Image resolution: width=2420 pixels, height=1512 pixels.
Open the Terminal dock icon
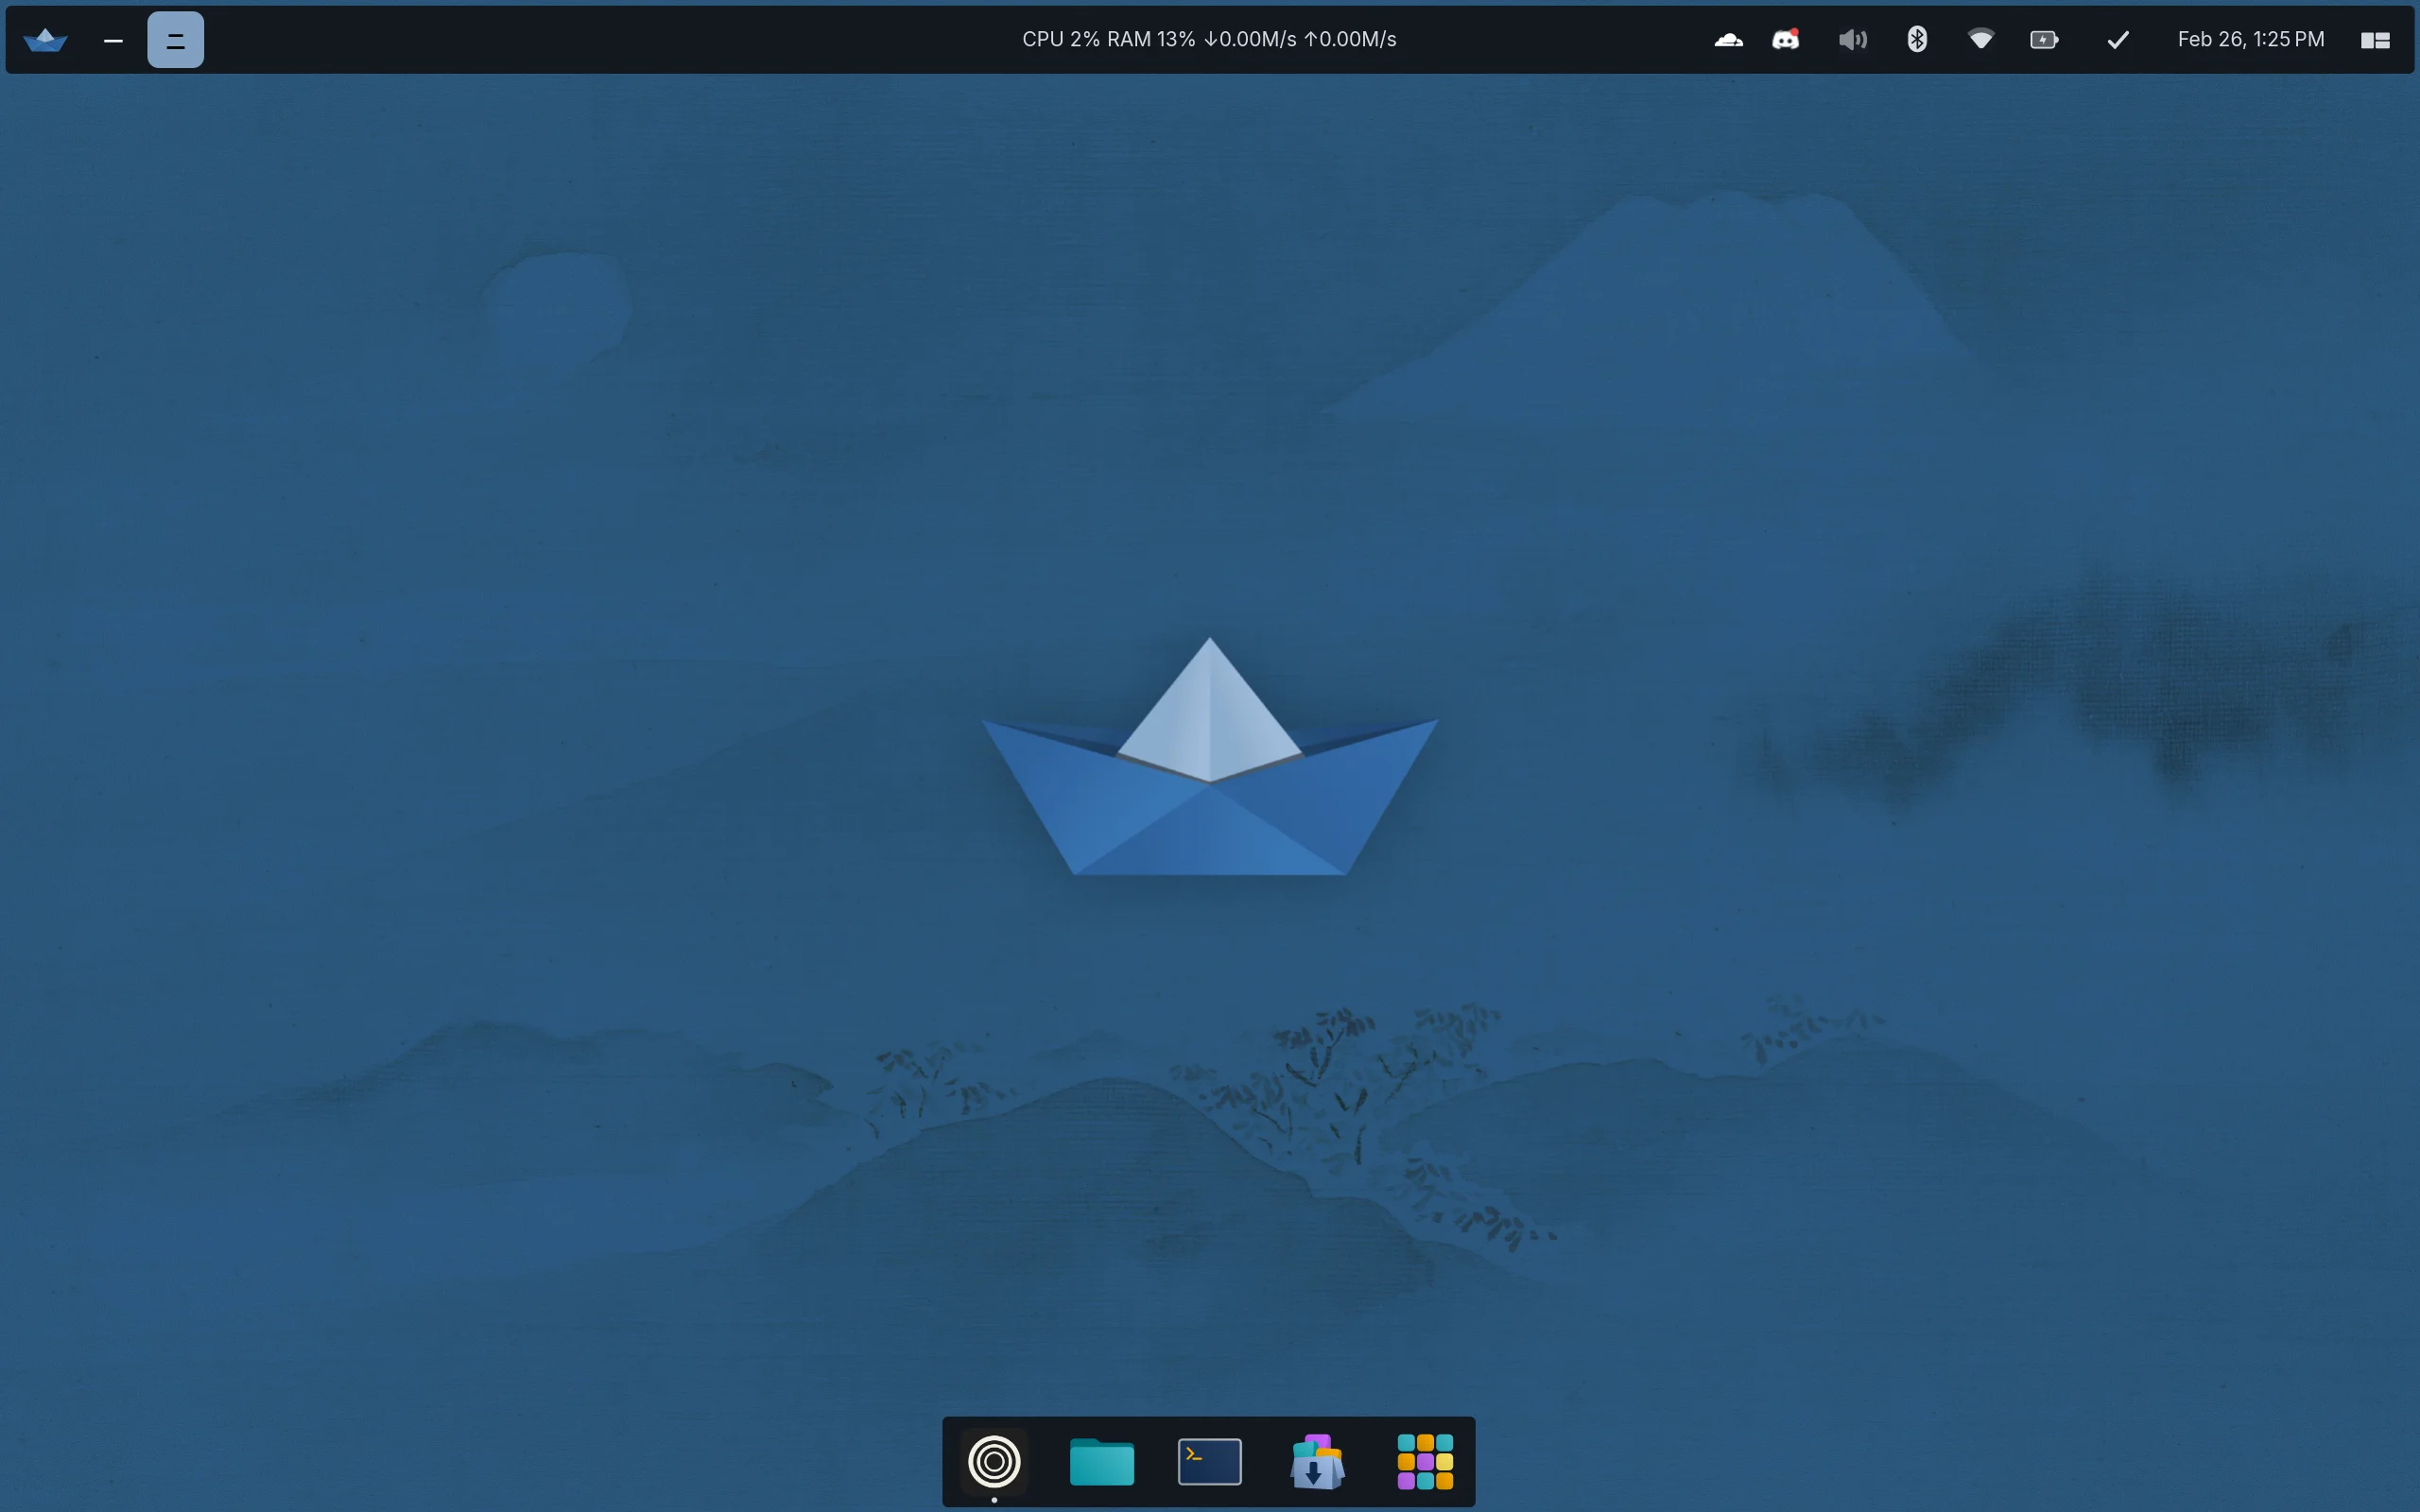(x=1209, y=1462)
